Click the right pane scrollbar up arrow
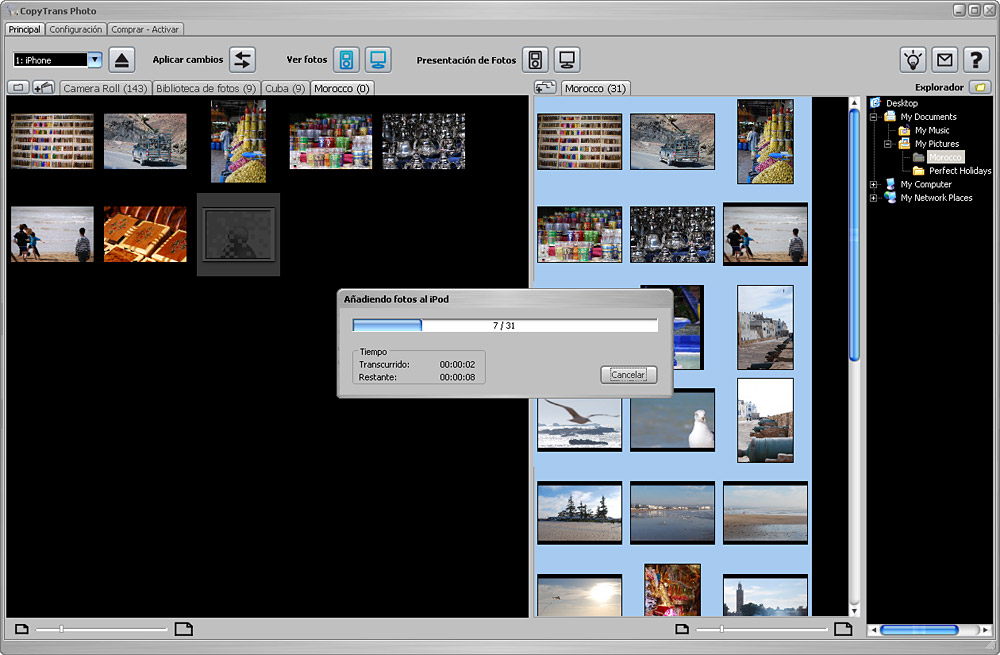The height and width of the screenshot is (655, 1000). tap(855, 102)
